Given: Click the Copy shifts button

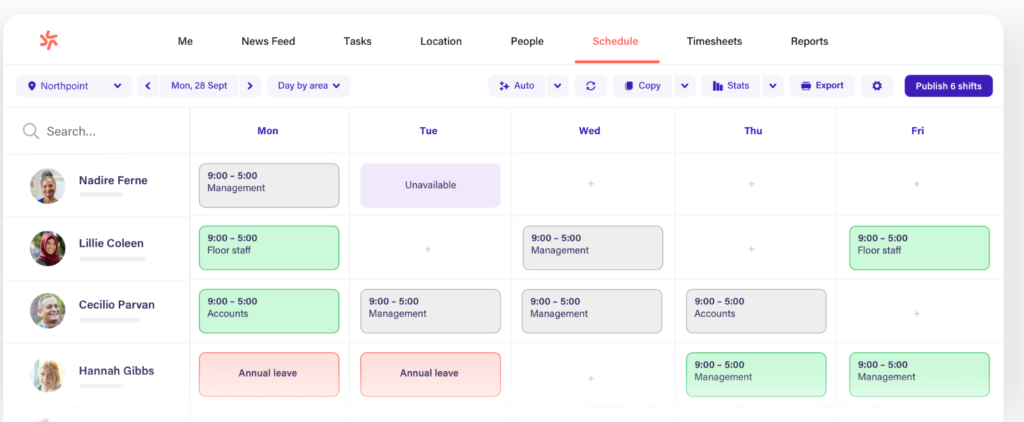Looking at the screenshot, I should [643, 86].
